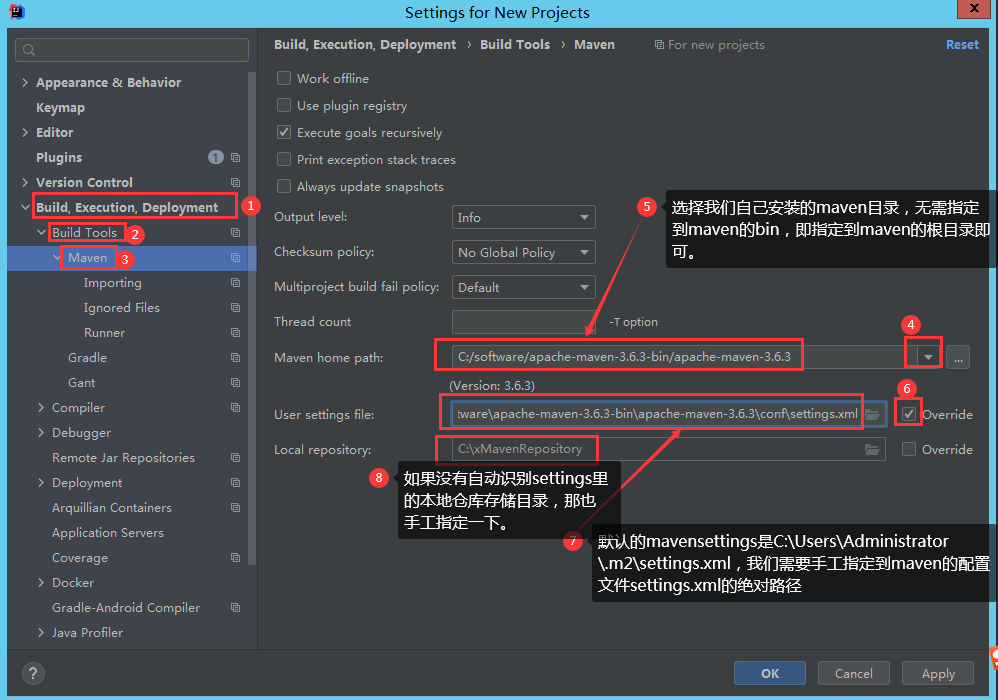The height and width of the screenshot is (700, 998).
Task: Open Application Servers settings
Action: (108, 533)
